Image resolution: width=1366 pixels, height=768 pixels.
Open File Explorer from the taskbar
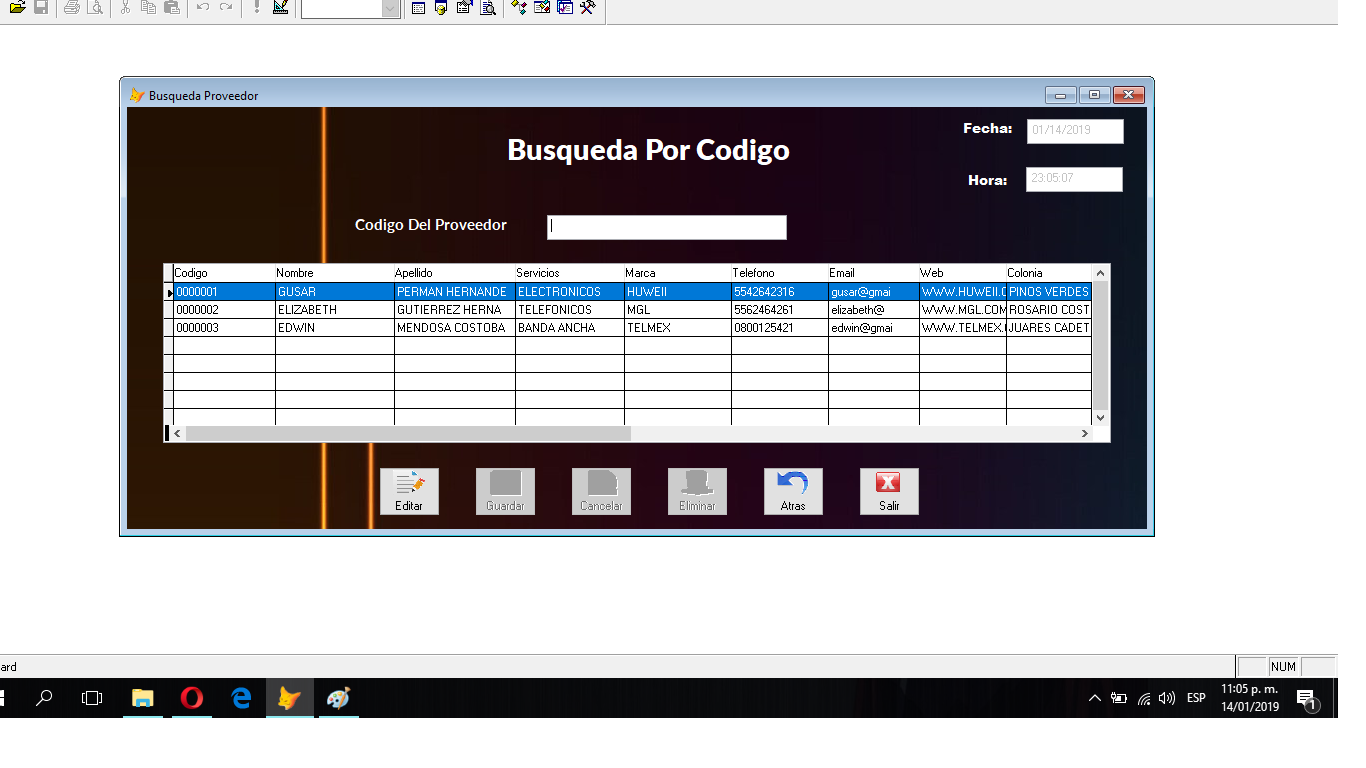coord(143,698)
